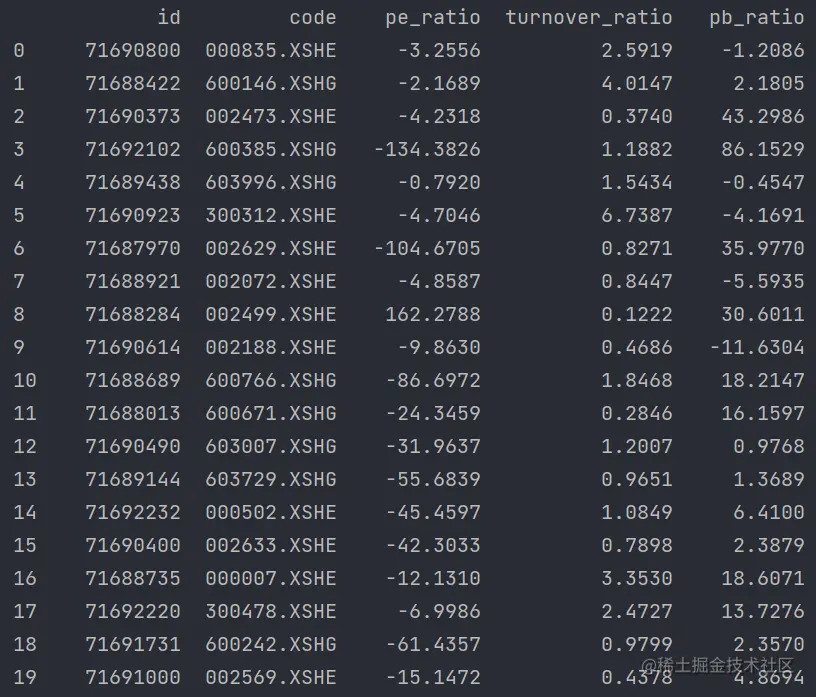The width and height of the screenshot is (816, 697).
Task: Select code 002473.XSHE
Action: click(271, 116)
